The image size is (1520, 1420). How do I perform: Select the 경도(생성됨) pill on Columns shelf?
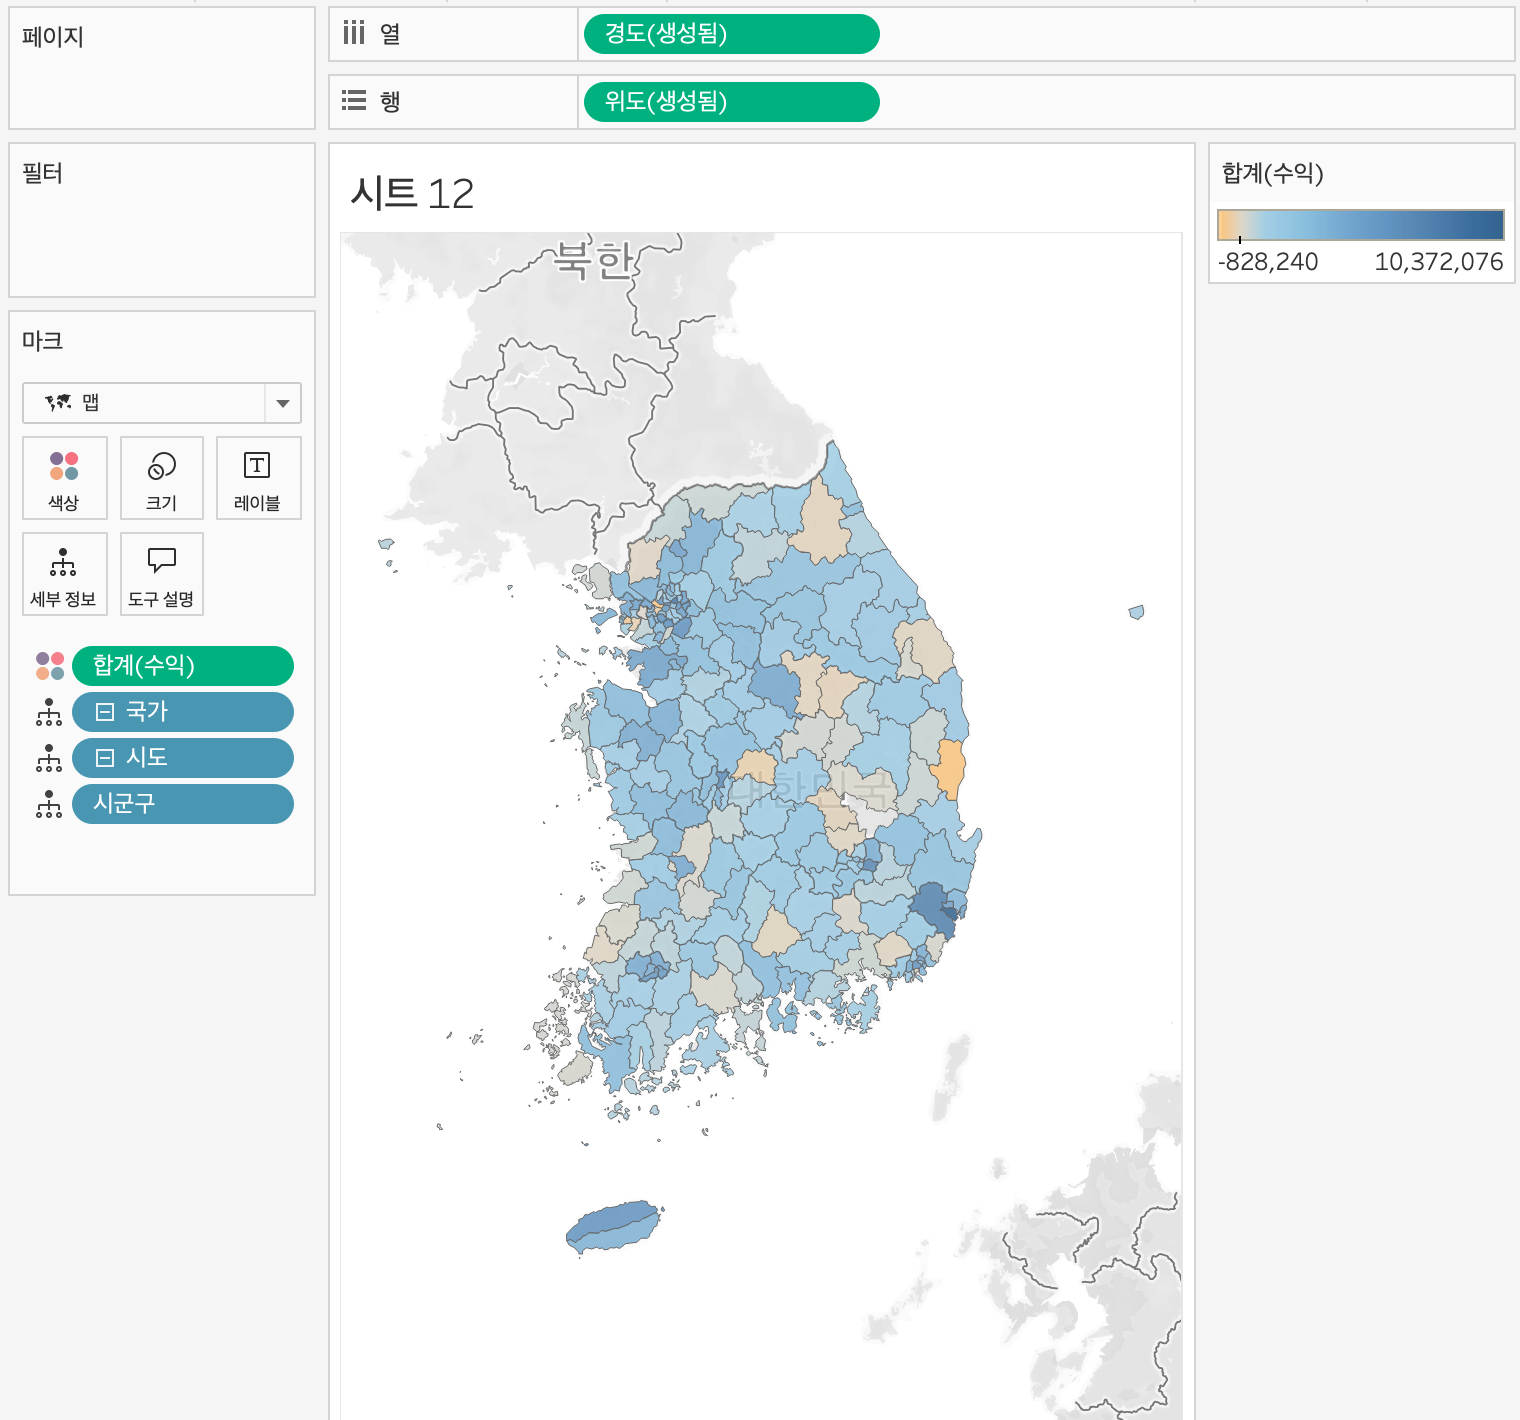[732, 34]
